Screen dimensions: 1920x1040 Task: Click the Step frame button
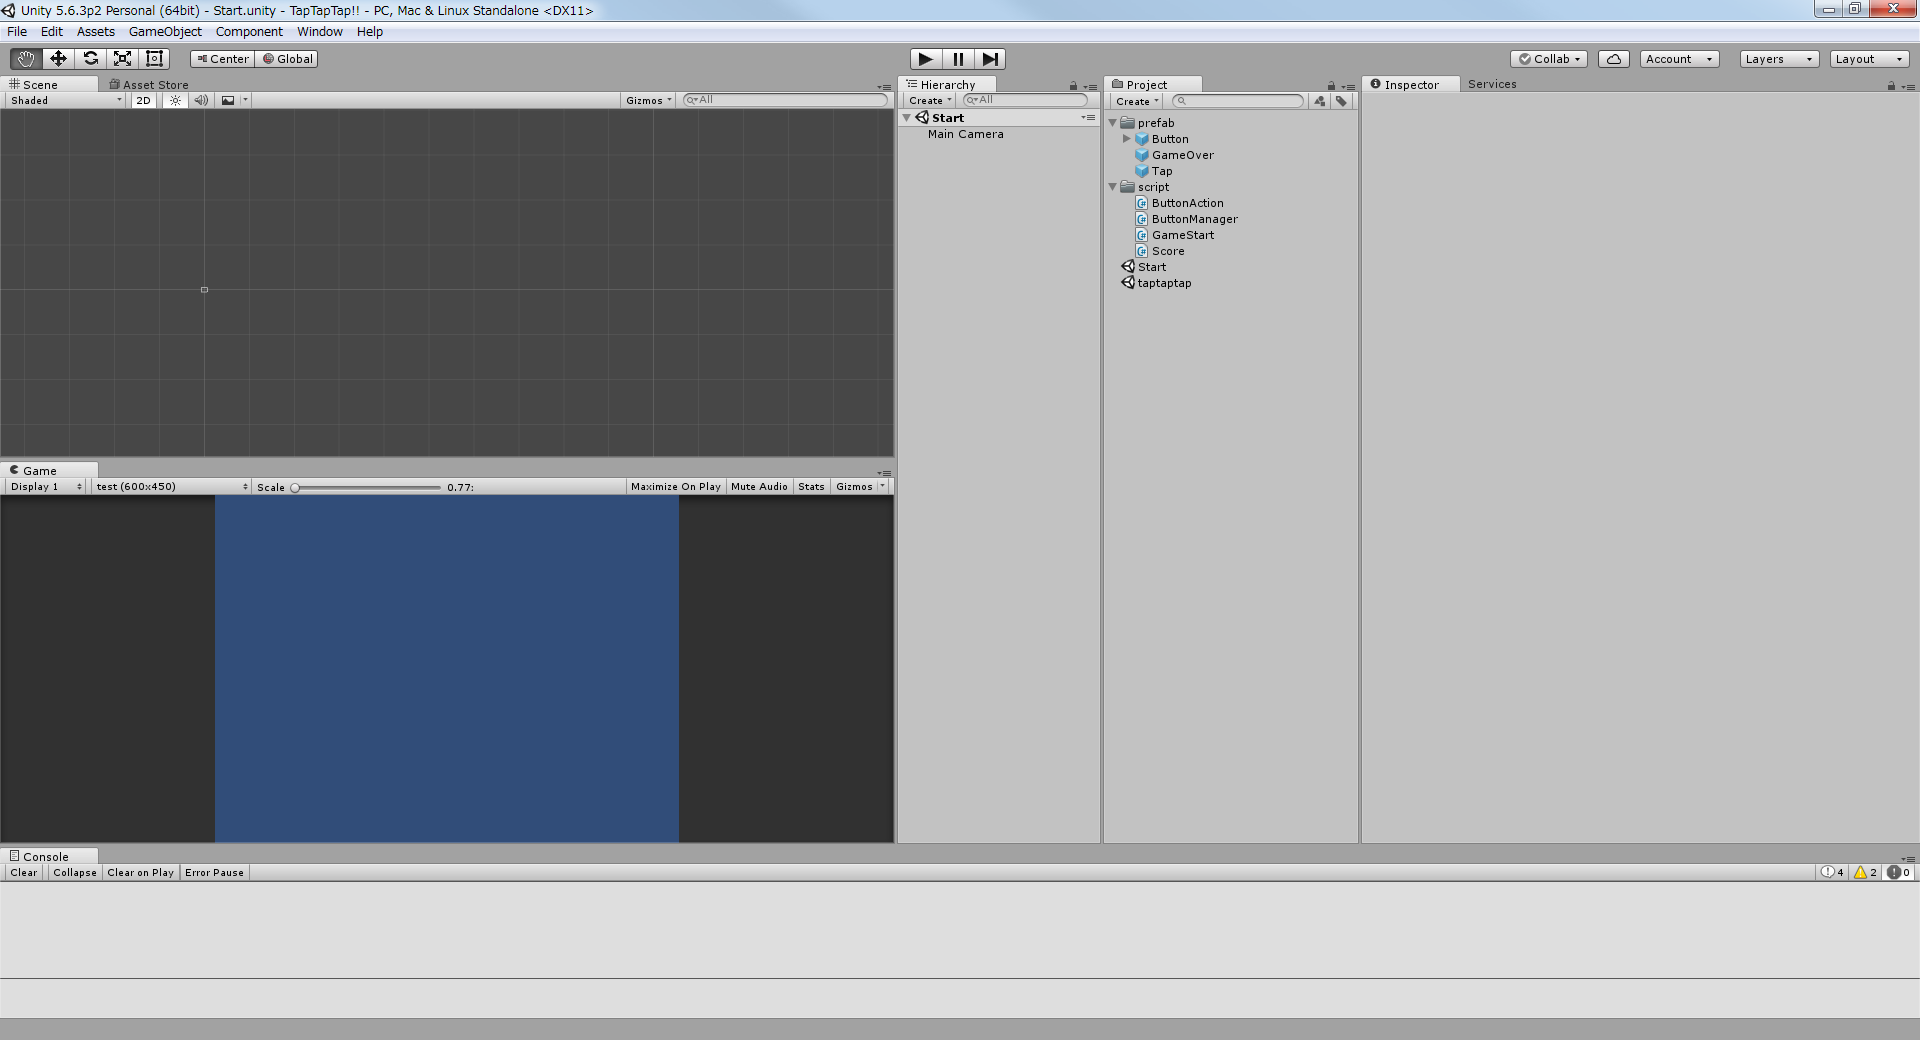click(990, 59)
